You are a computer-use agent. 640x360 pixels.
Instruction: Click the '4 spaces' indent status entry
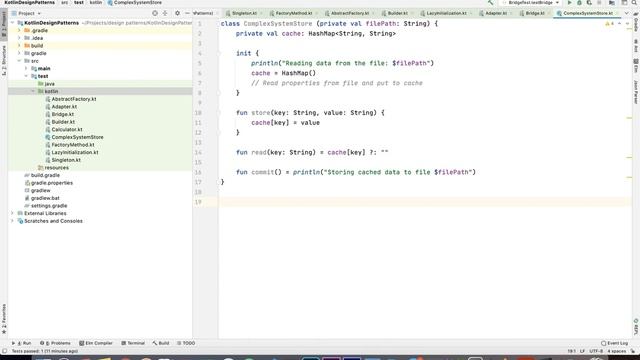pos(616,351)
